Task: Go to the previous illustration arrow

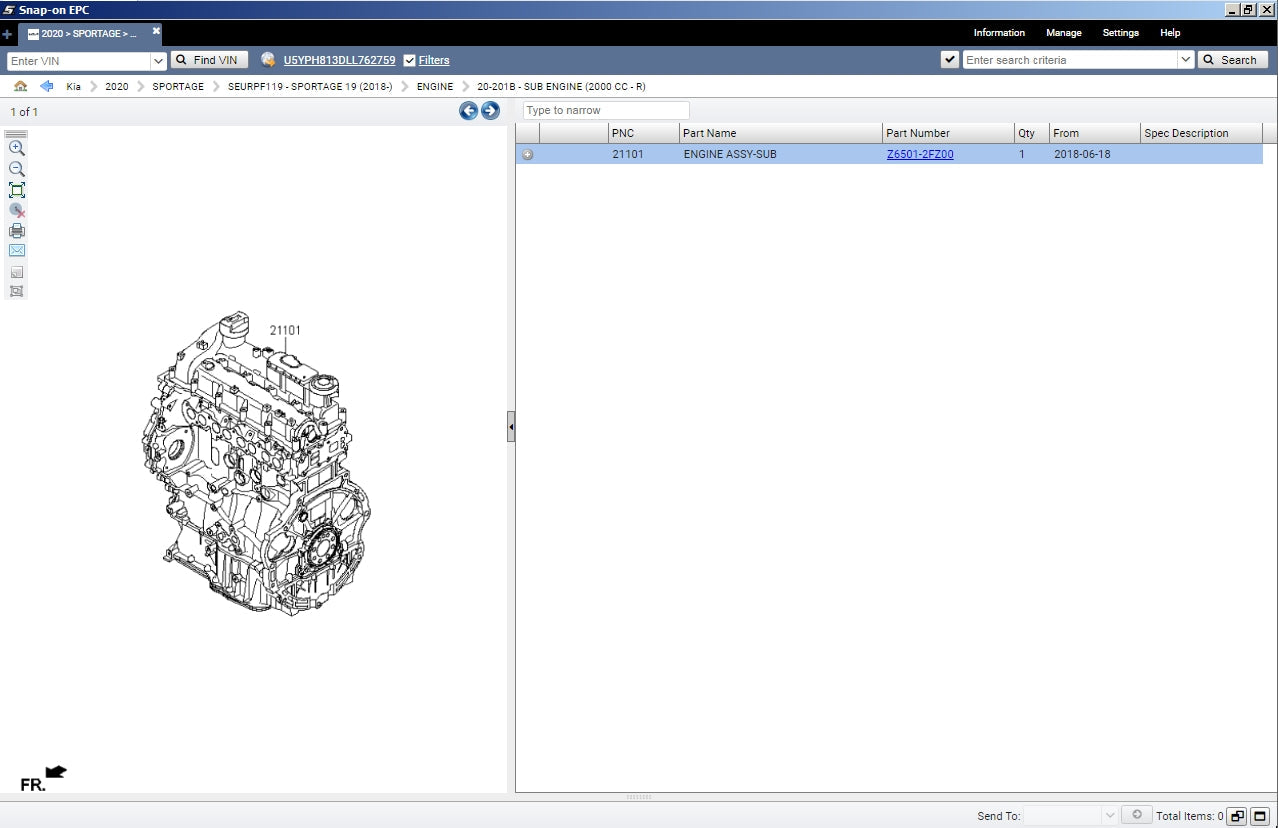Action: 468,111
